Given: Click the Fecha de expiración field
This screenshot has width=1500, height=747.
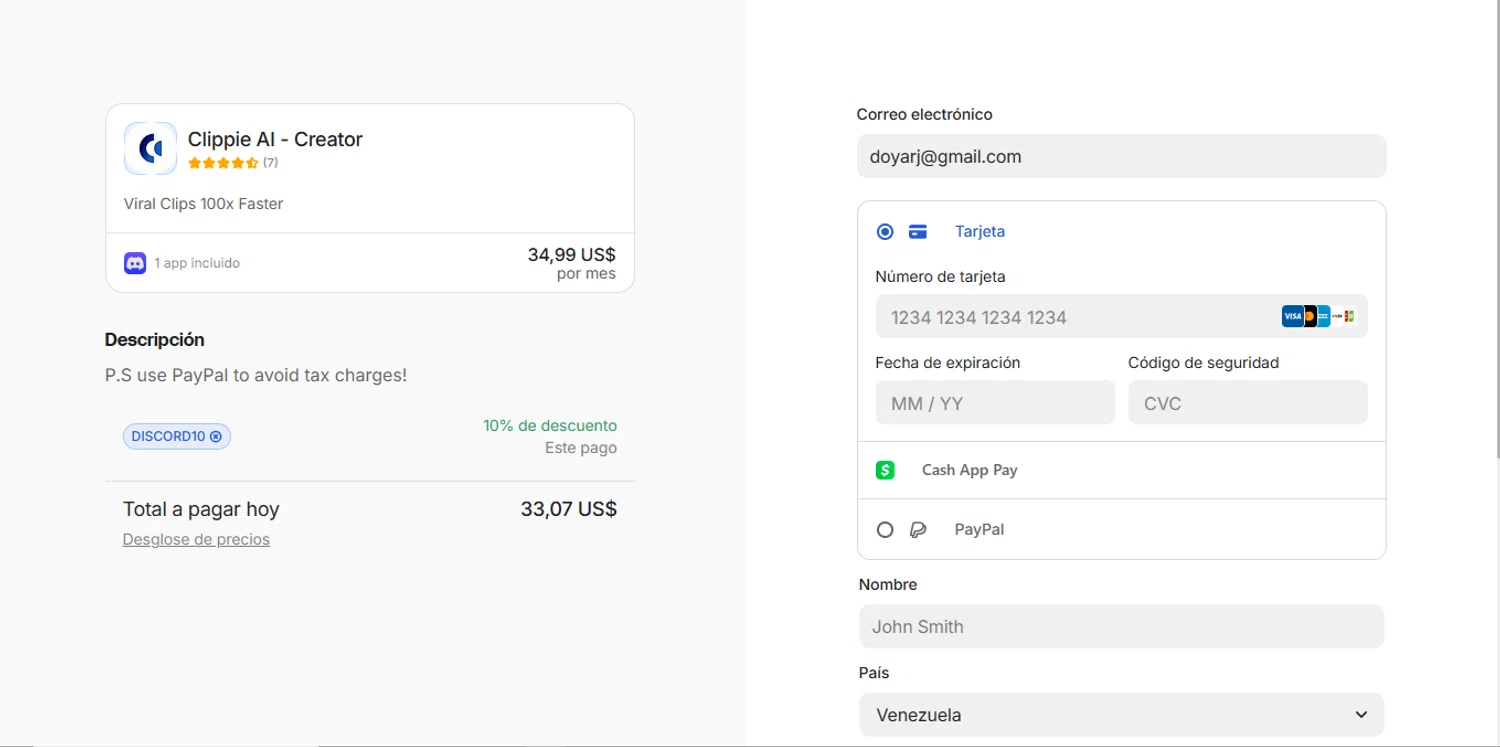Looking at the screenshot, I should point(995,403).
